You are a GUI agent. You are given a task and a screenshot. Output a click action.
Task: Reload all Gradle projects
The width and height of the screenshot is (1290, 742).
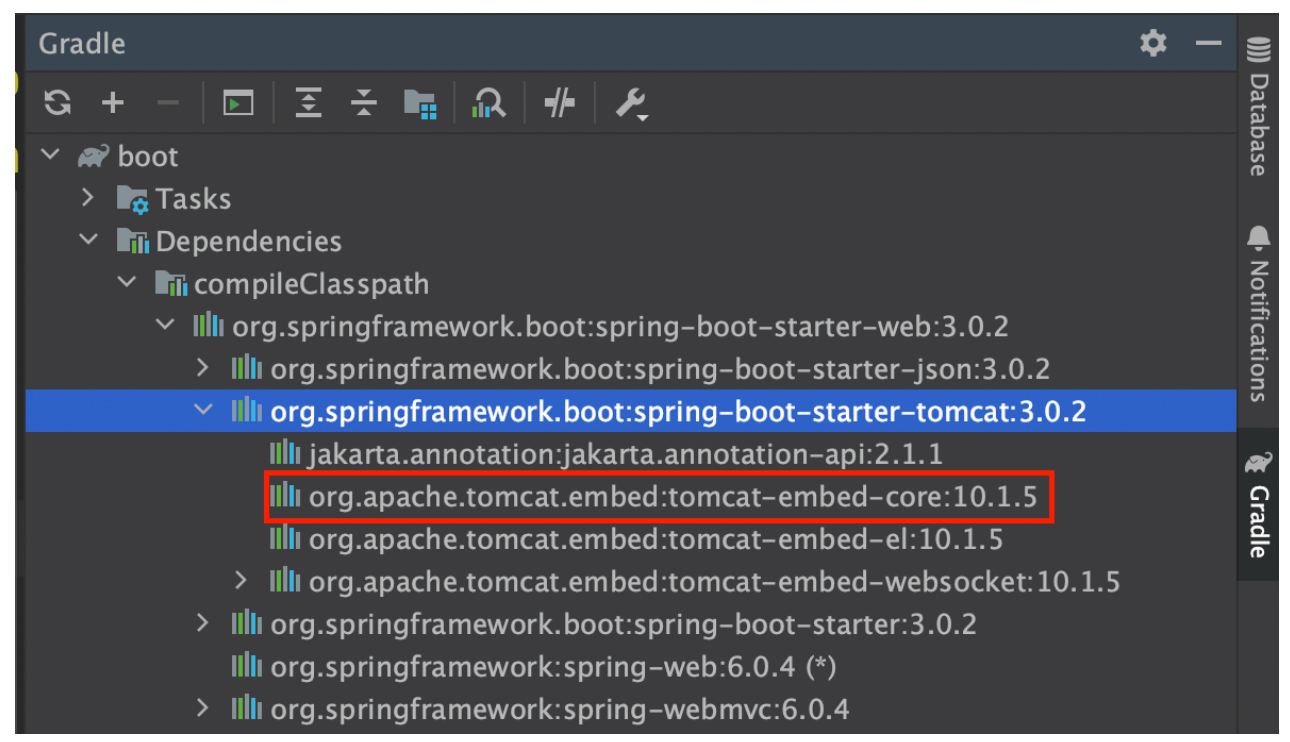58,102
